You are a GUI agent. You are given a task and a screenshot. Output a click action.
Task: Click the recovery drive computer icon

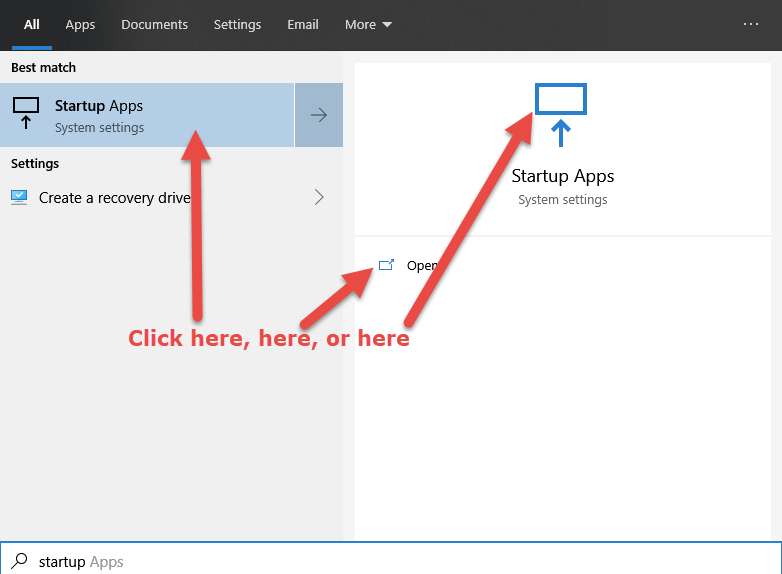pyautogui.click(x=19, y=197)
